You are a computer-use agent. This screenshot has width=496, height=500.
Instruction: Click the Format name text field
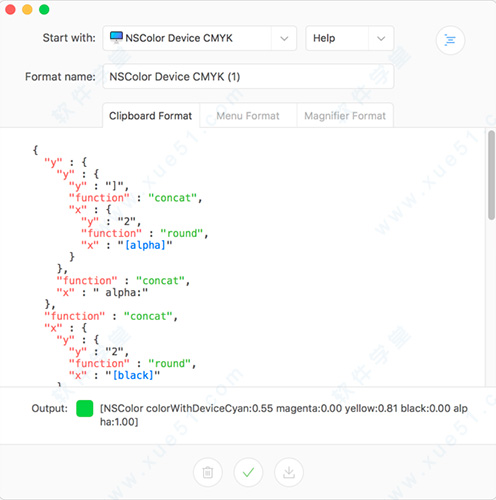point(248,77)
